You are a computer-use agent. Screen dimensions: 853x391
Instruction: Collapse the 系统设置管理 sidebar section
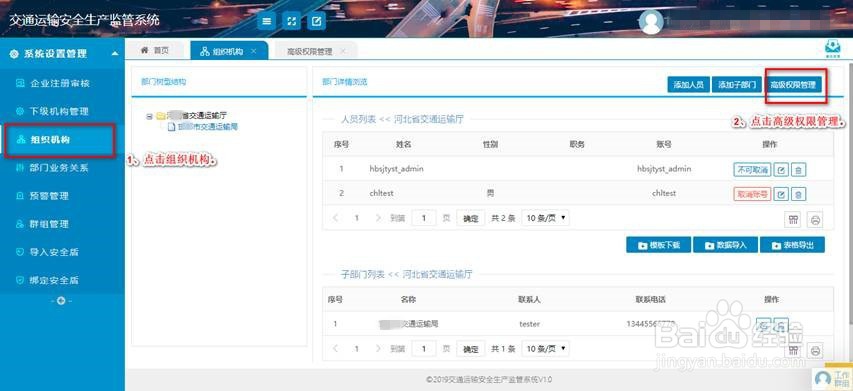point(115,54)
